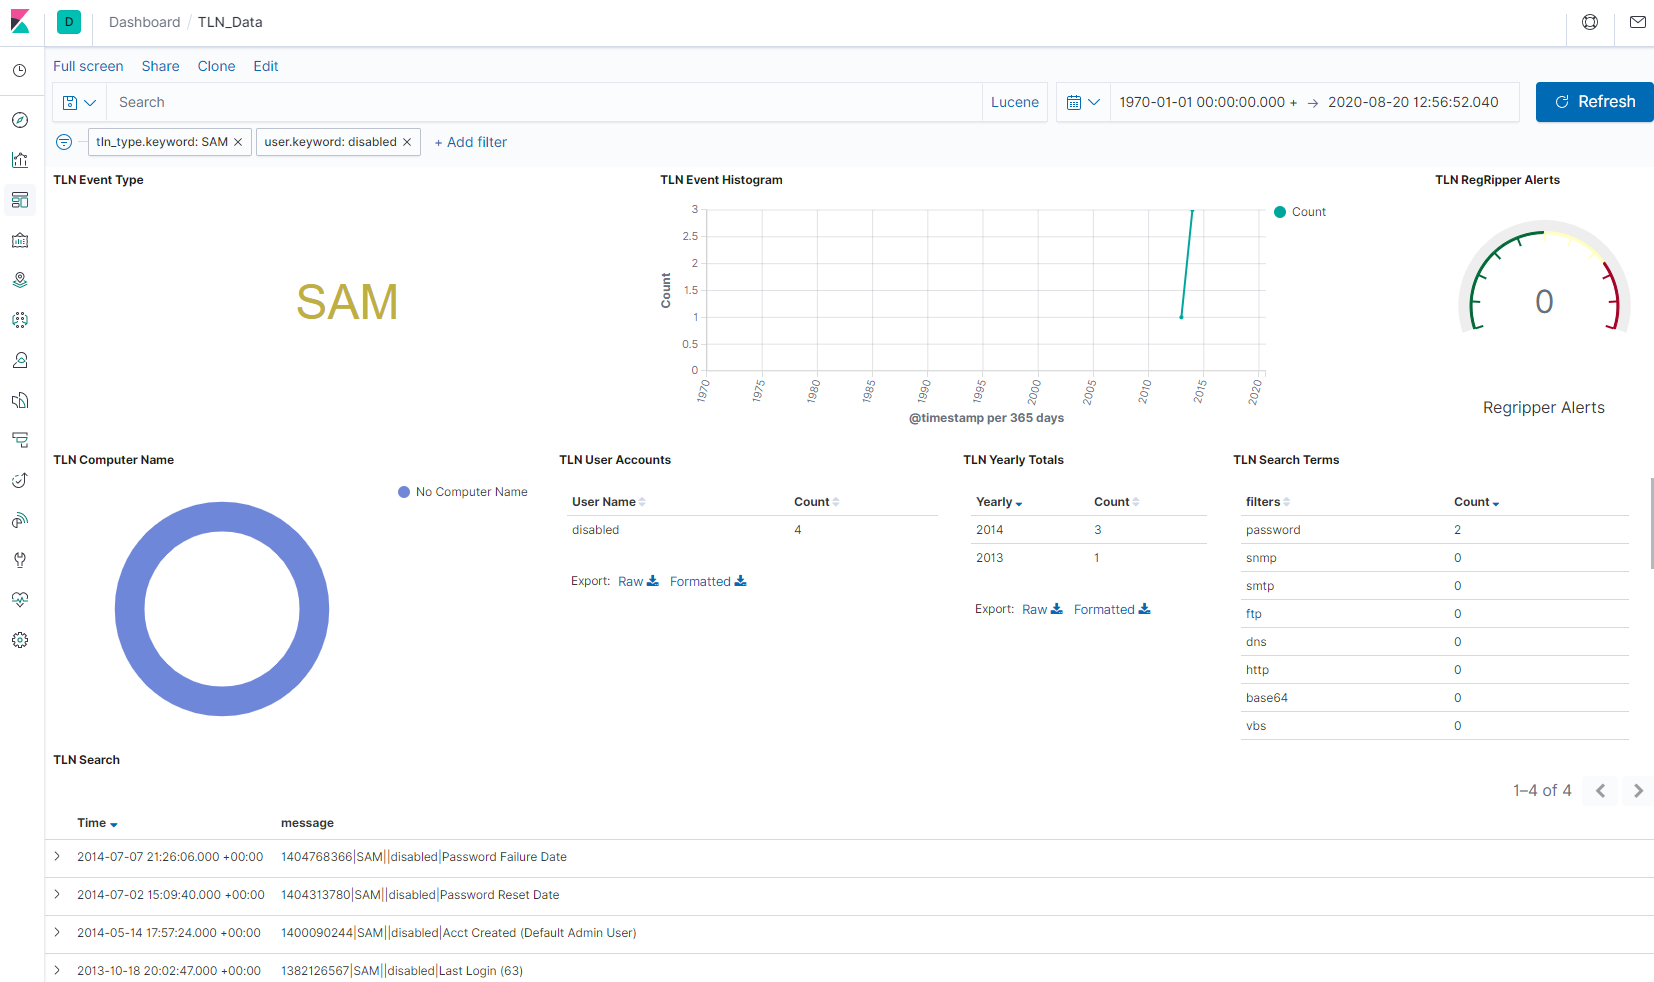Open SIEM from the sidebar
The width and height of the screenshot is (1654, 982).
(x=20, y=520)
